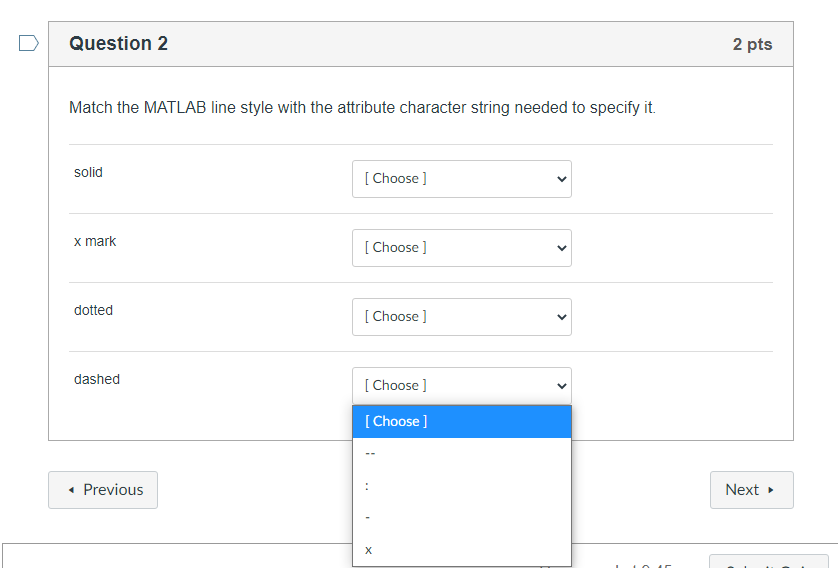
Task: Click the Match the MATLAB line style instruction text
Action: [x=362, y=108]
